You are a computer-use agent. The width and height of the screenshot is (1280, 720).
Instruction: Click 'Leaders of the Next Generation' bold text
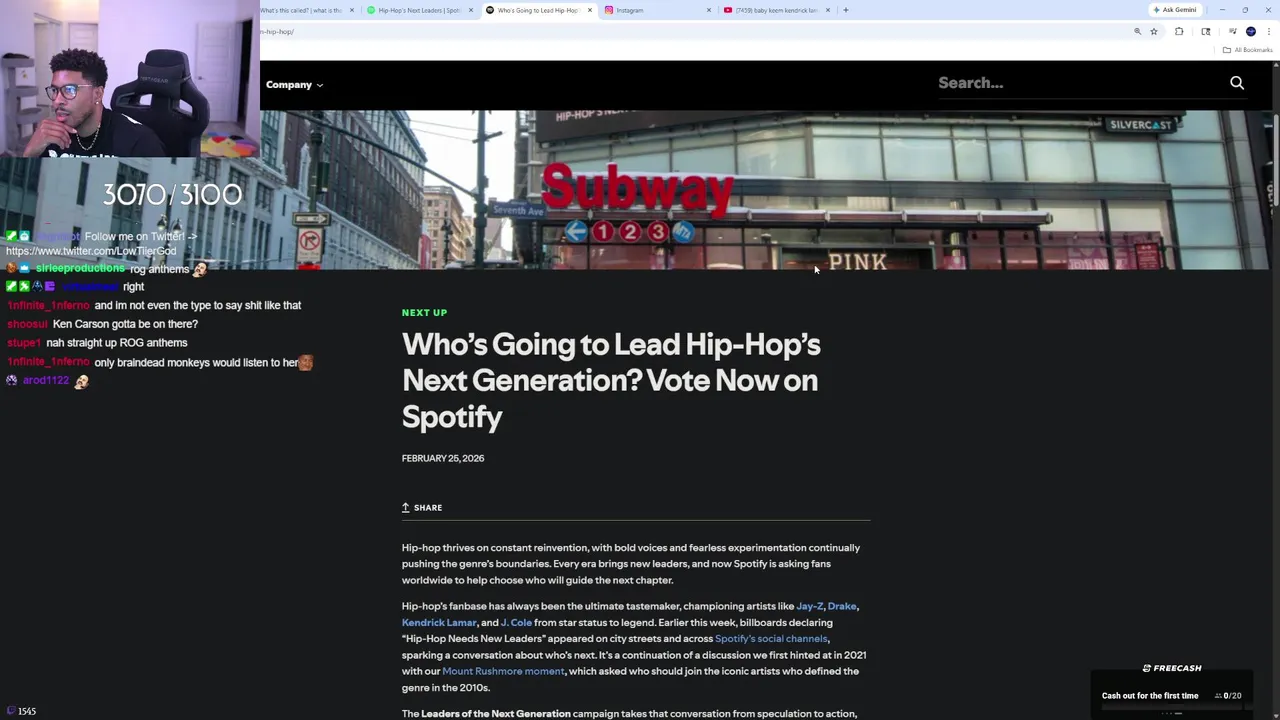(495, 714)
